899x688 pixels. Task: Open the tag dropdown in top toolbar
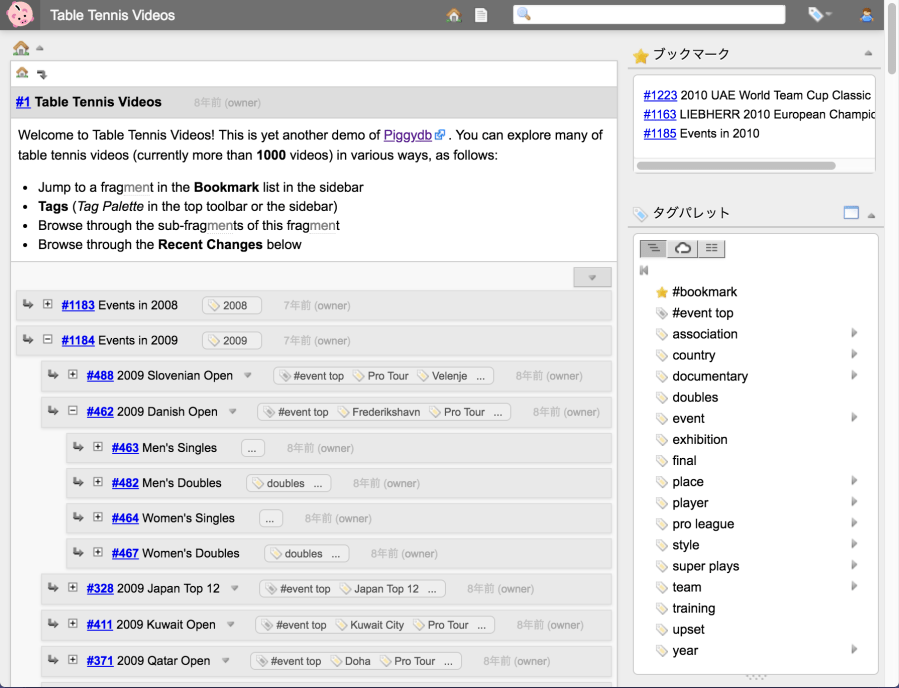[820, 15]
